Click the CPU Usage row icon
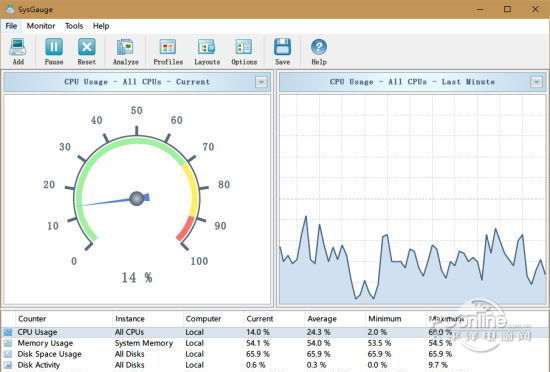This screenshot has width=550, height=372. click(x=8, y=332)
